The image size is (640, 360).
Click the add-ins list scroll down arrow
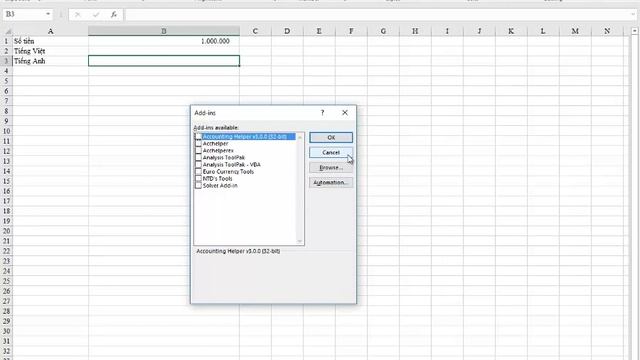click(x=300, y=241)
